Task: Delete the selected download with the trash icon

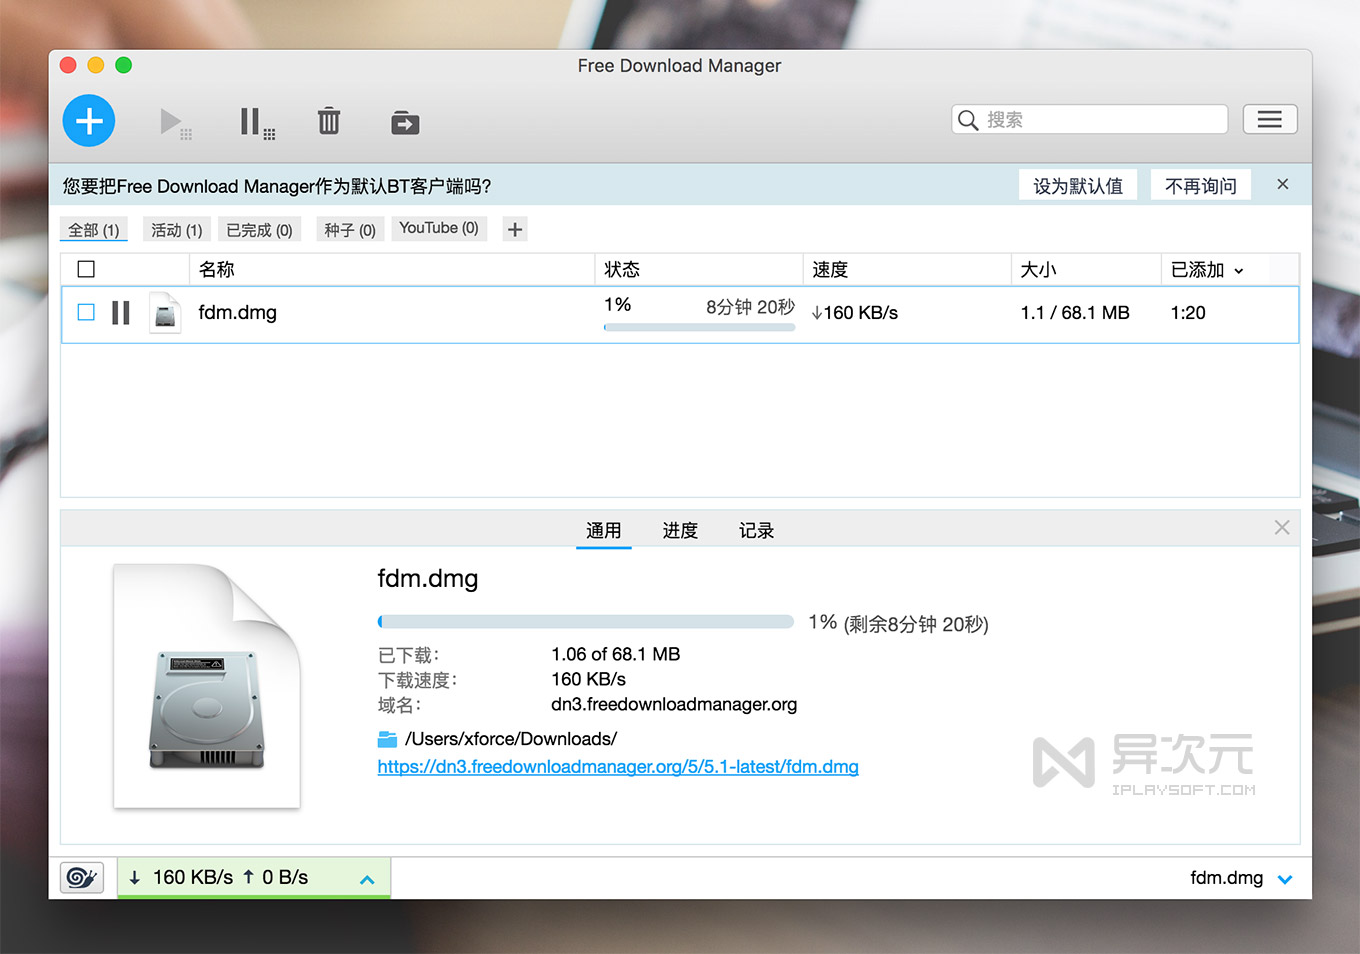Action: (329, 120)
